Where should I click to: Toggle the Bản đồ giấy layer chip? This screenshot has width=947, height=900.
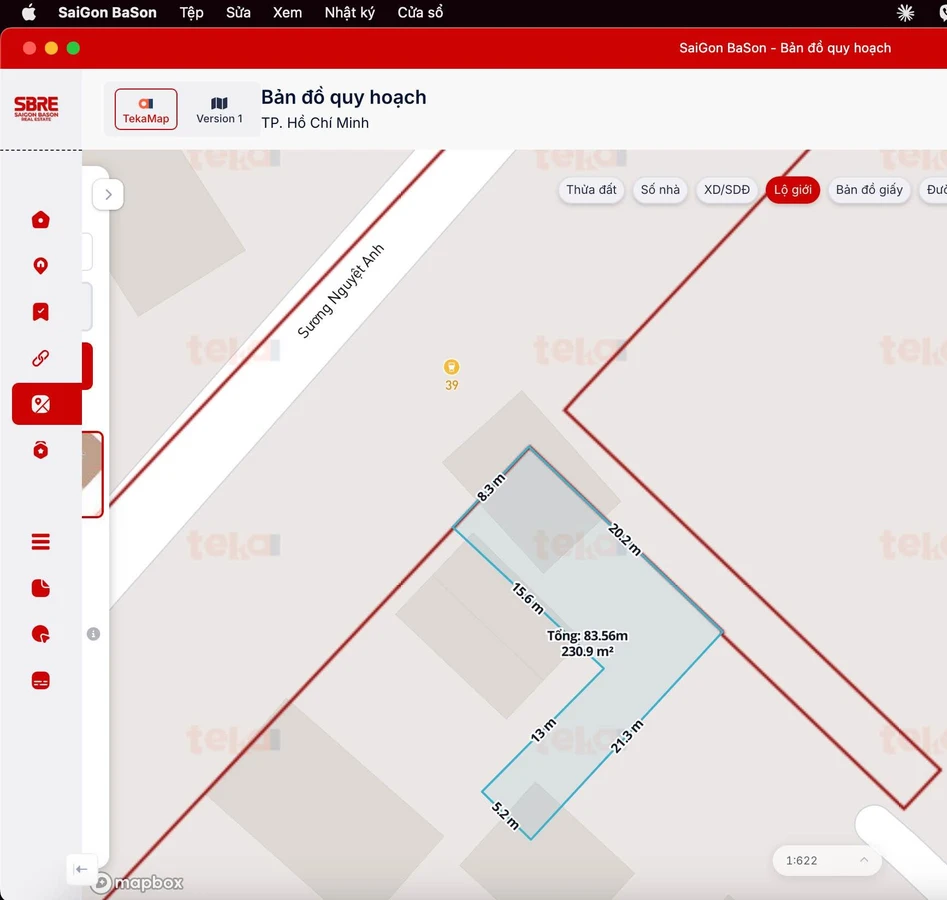tap(869, 190)
